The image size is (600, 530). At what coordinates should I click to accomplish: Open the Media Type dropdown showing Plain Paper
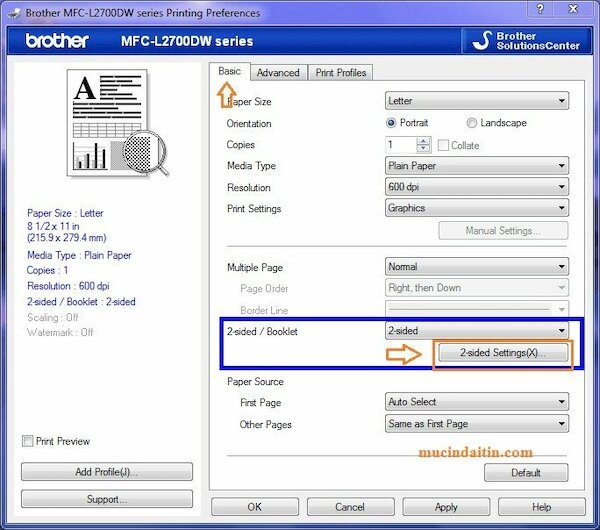click(x=477, y=166)
